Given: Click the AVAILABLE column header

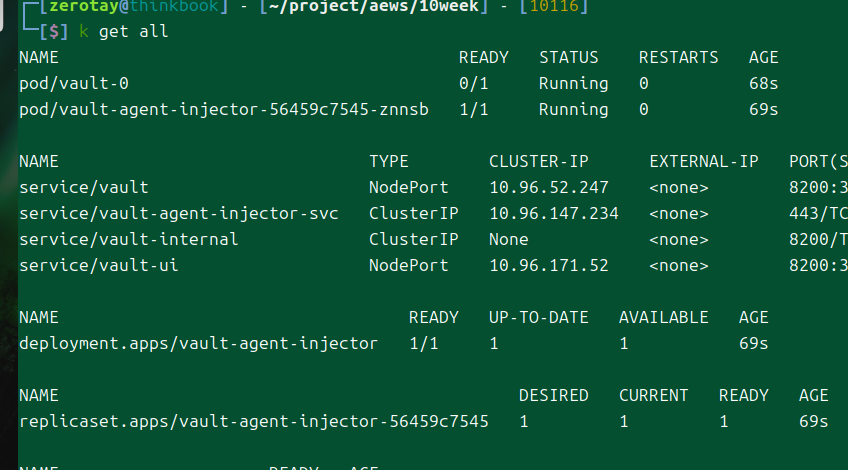Looking at the screenshot, I should tap(664, 317).
